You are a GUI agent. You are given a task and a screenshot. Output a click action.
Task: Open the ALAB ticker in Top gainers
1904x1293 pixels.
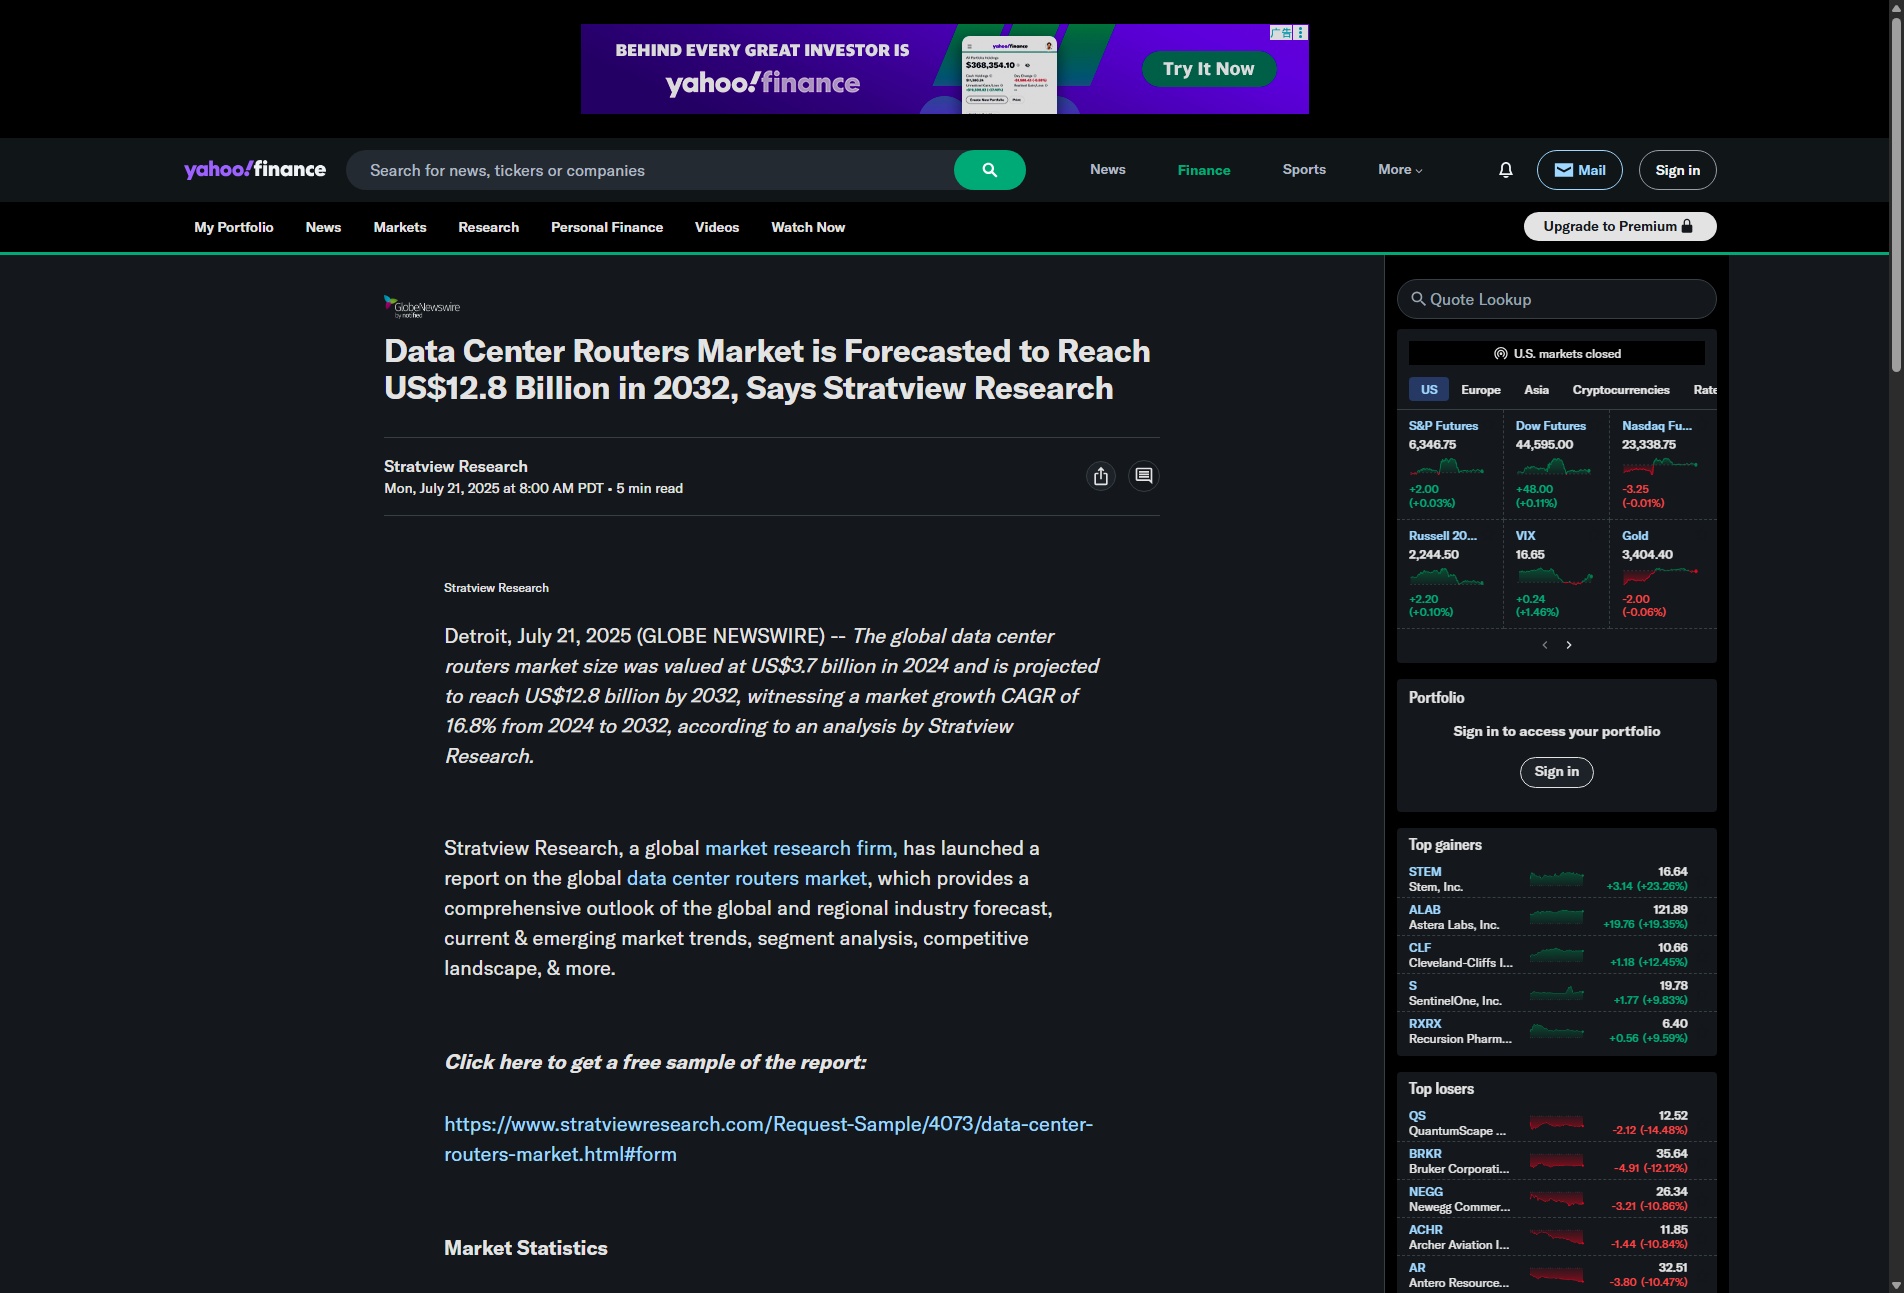(x=1424, y=910)
